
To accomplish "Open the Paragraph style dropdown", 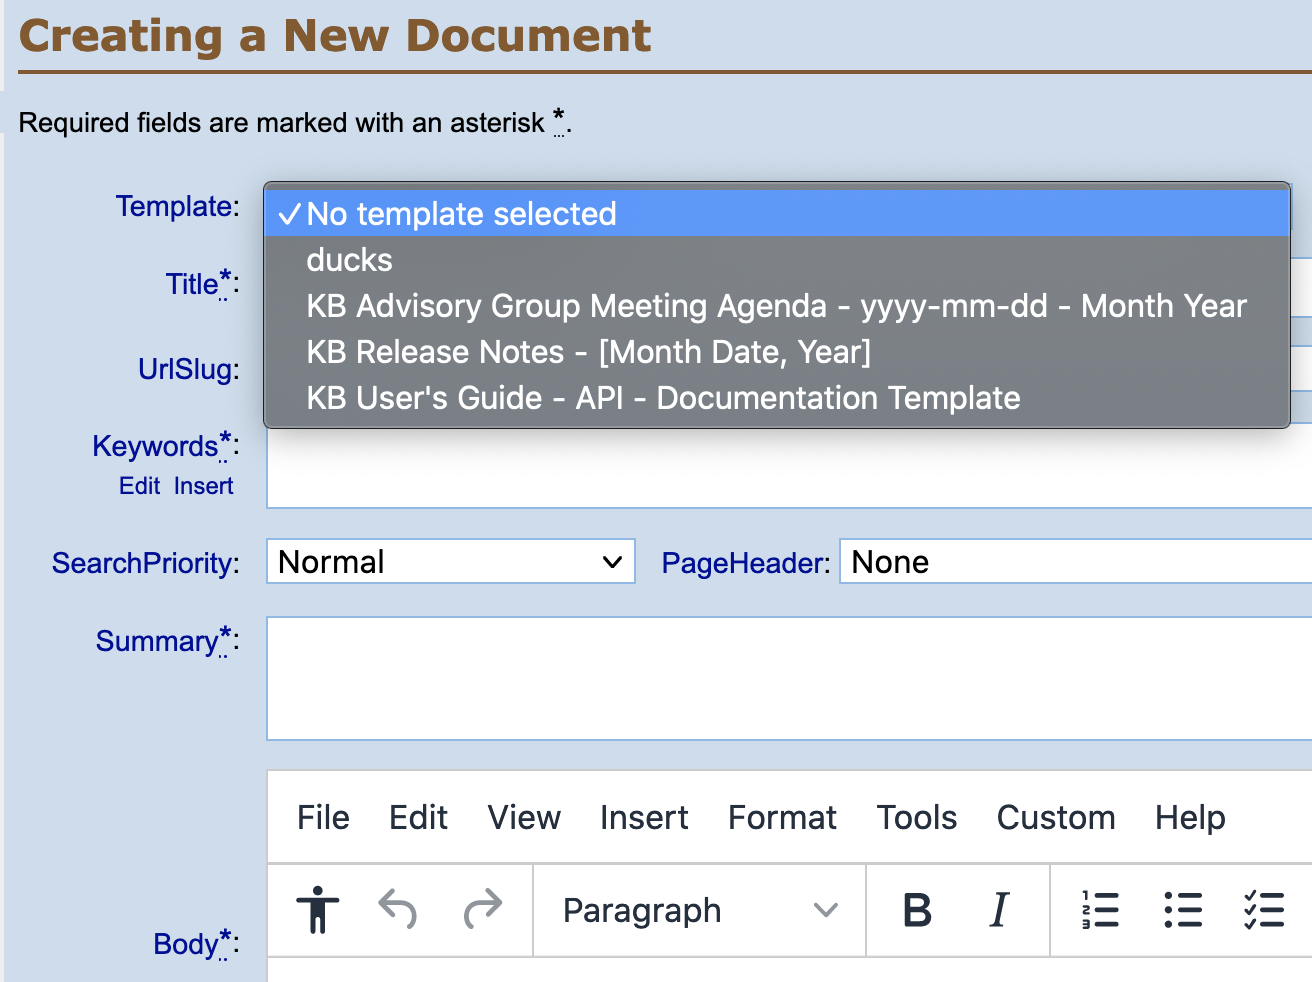I will coord(699,910).
